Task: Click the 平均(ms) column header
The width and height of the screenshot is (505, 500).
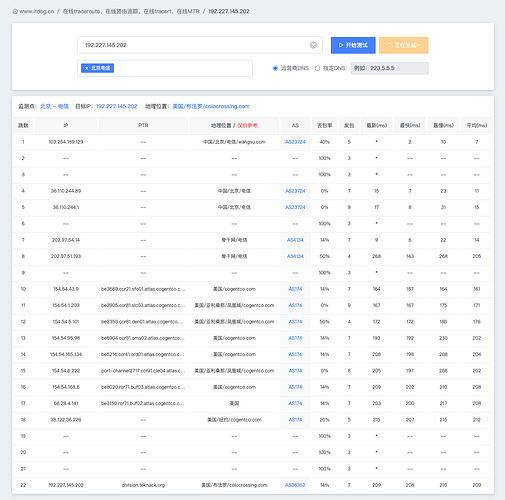Action: pos(477,125)
